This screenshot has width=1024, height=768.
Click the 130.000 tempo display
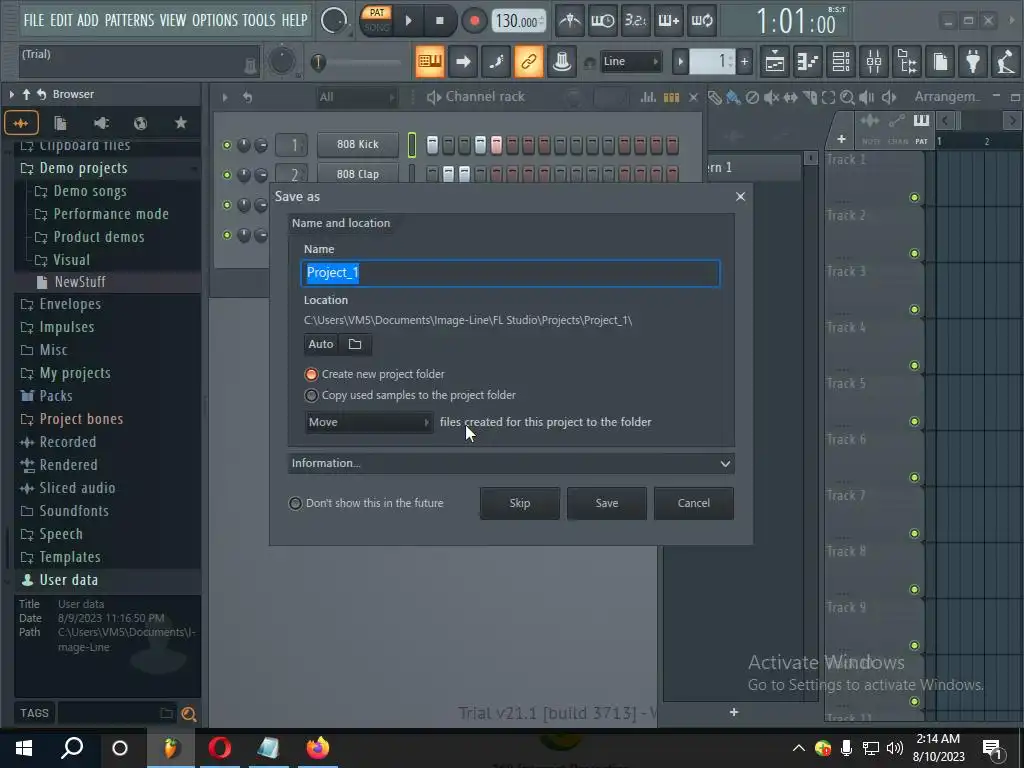click(519, 21)
